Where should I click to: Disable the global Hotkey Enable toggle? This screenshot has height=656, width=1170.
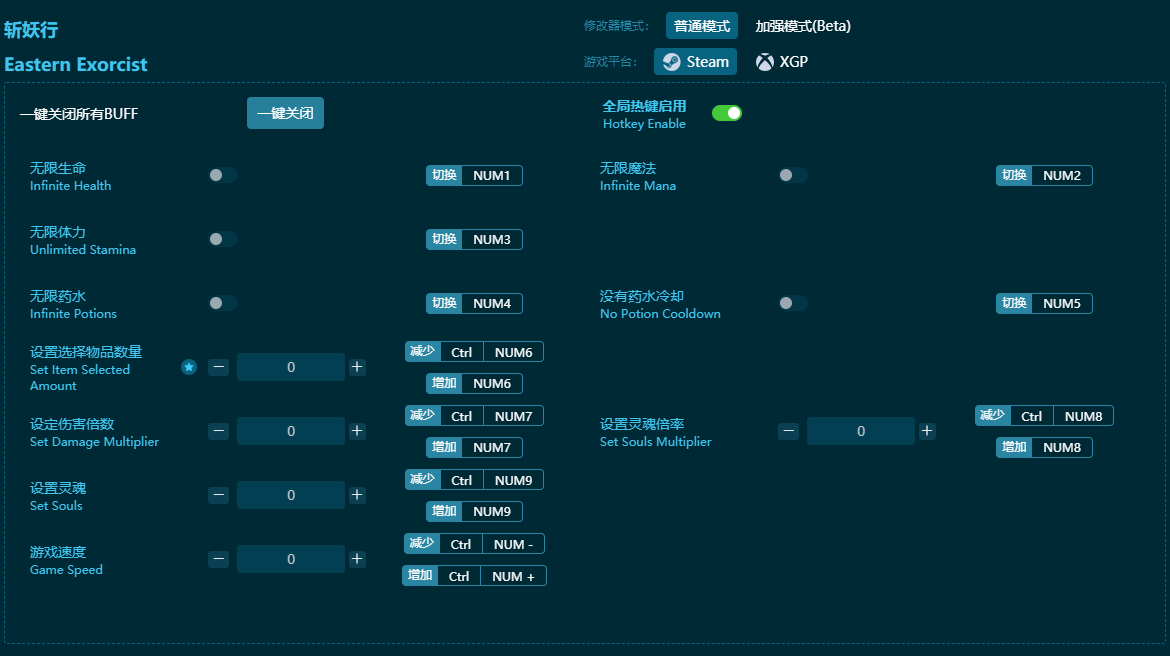(x=727, y=113)
